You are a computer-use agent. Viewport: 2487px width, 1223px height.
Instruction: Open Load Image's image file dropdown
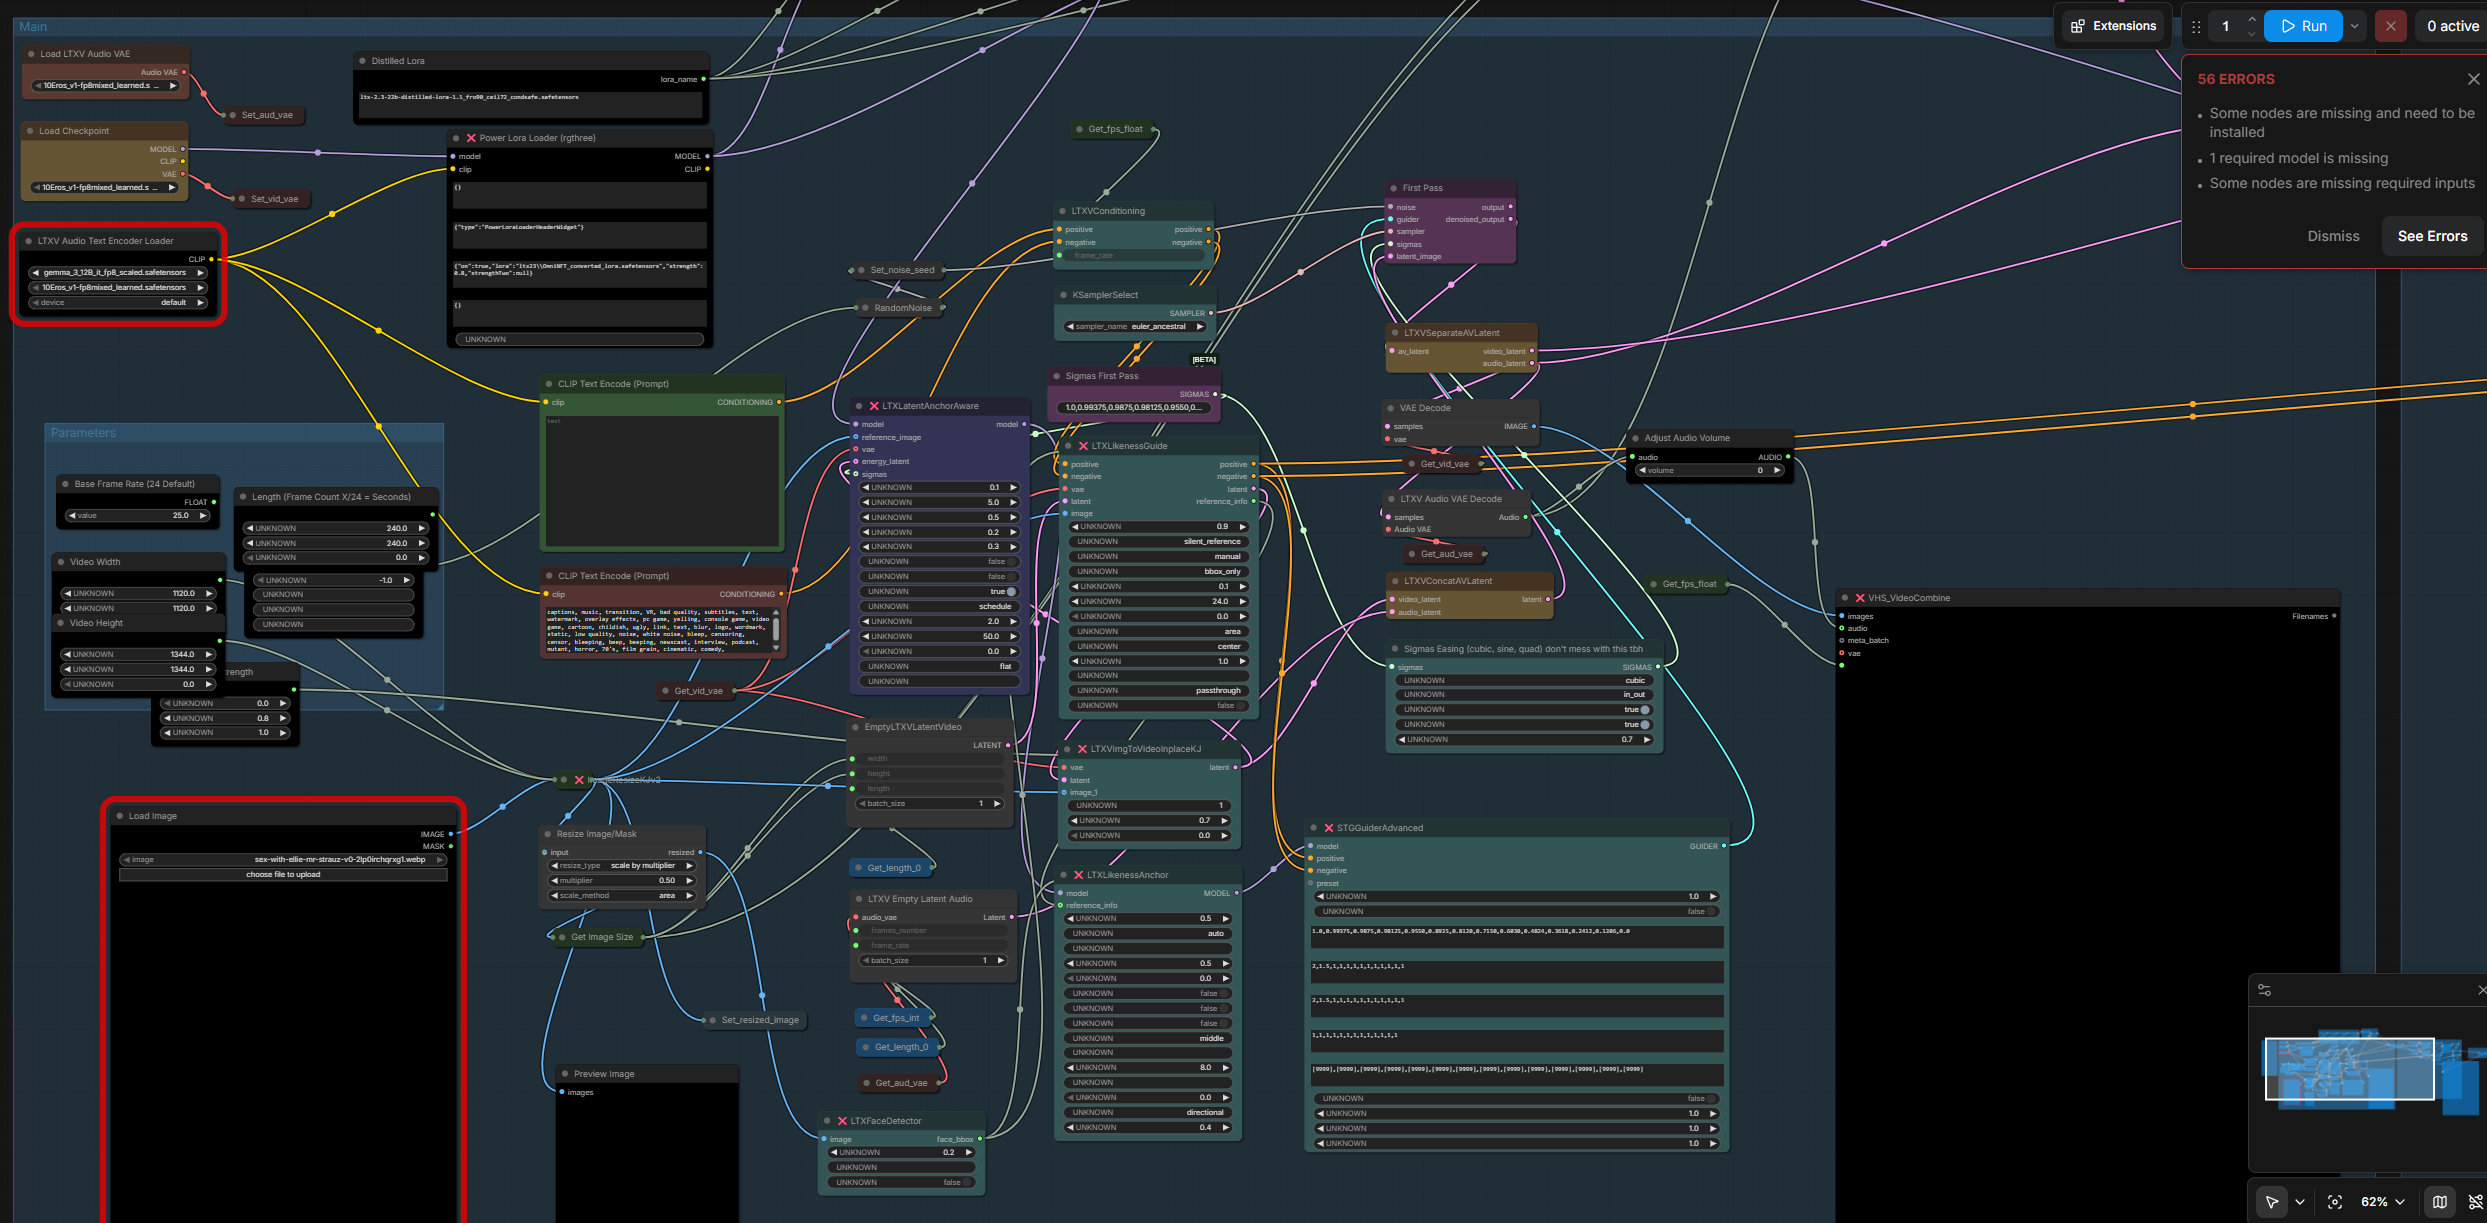pos(283,860)
